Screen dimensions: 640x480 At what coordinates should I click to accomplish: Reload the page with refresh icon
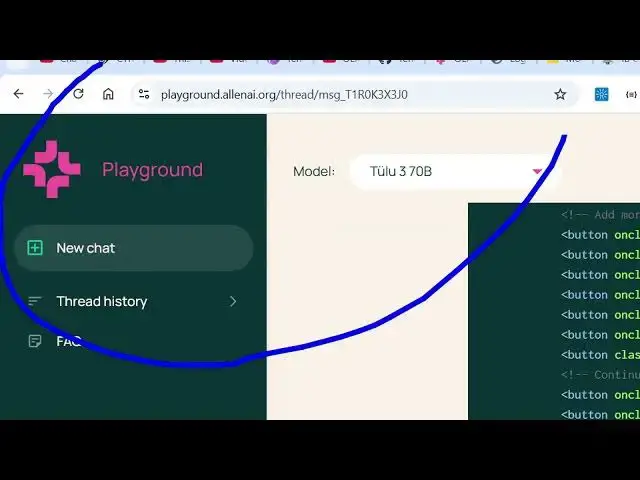(x=78, y=94)
